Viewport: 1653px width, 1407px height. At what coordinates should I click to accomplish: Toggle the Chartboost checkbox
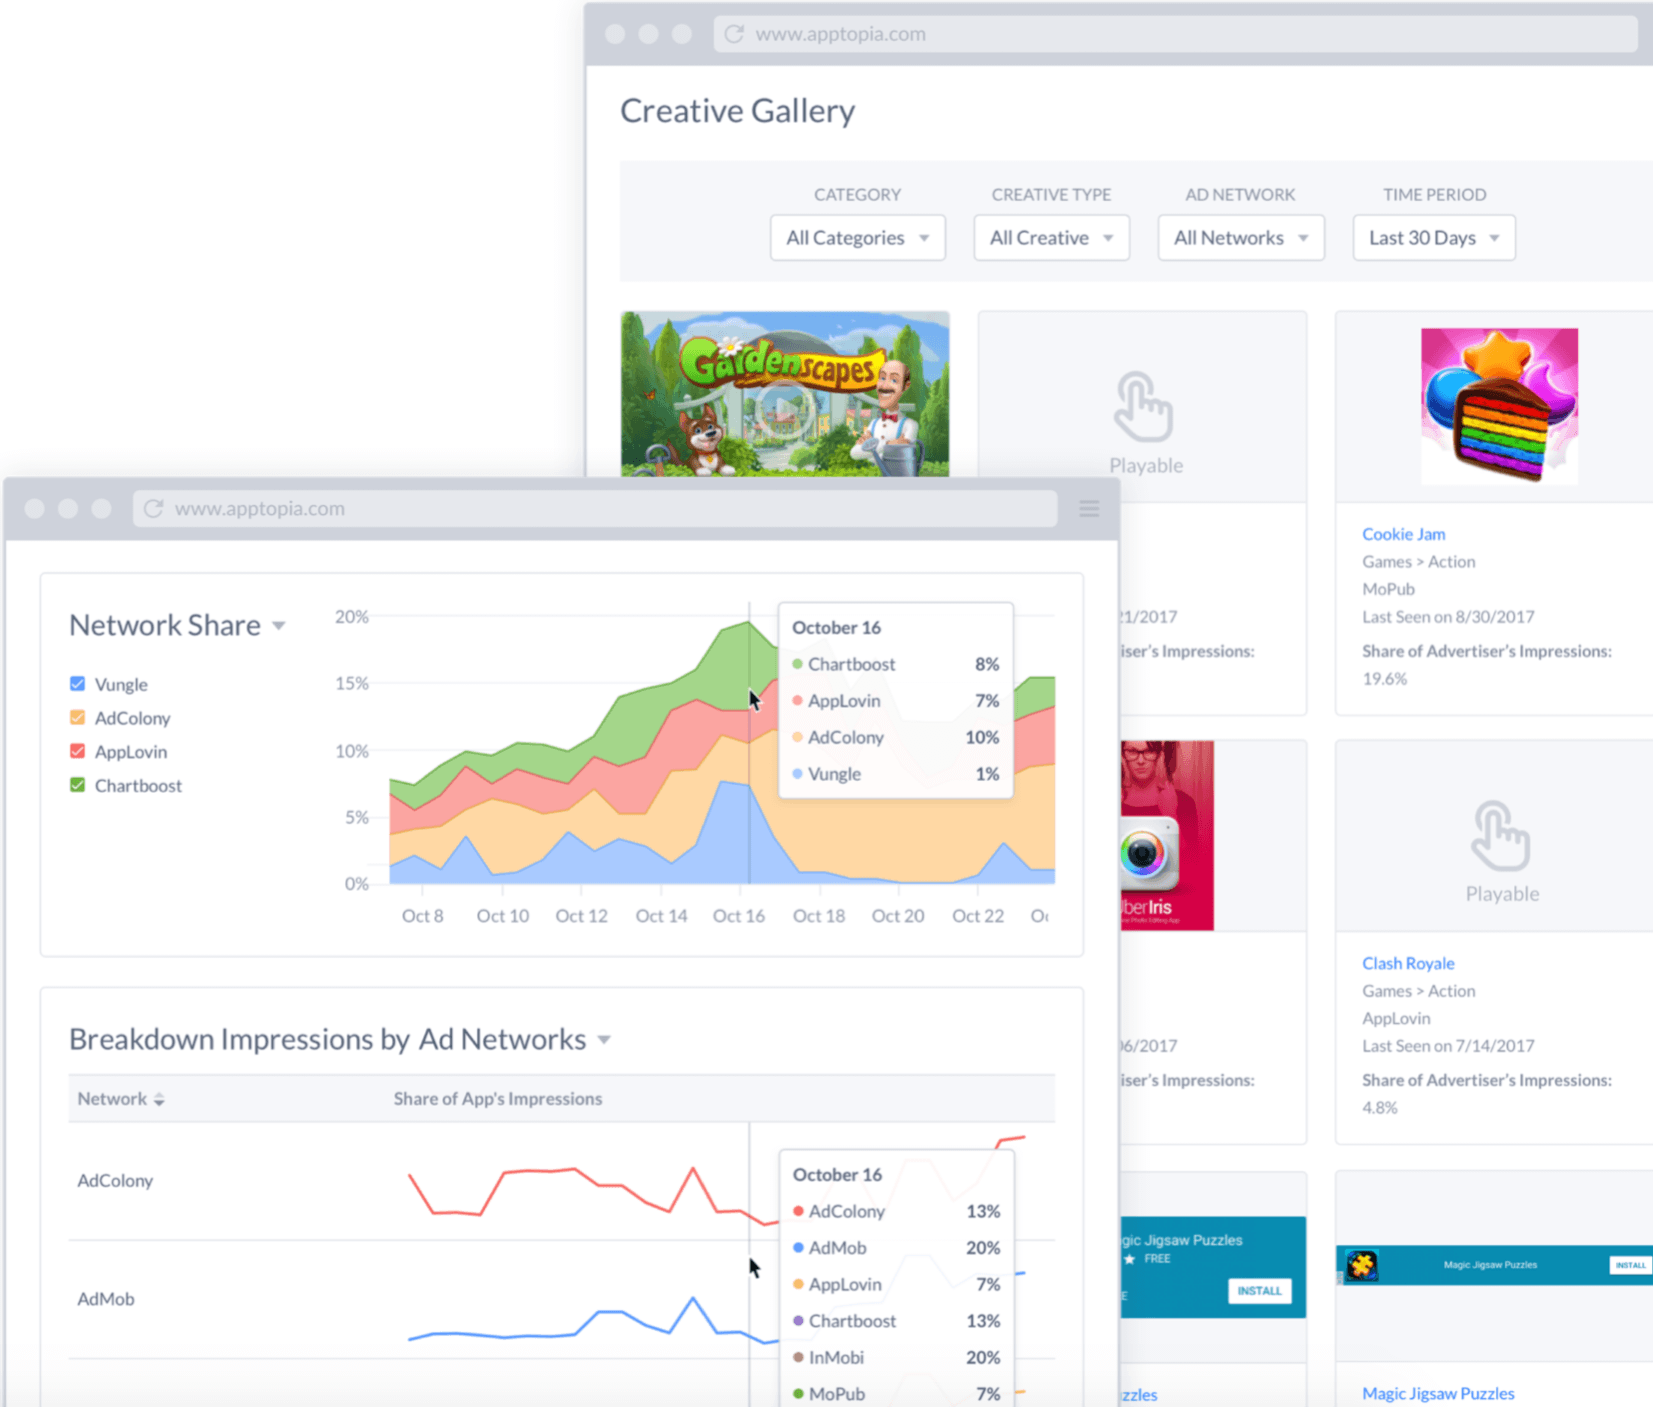point(77,785)
